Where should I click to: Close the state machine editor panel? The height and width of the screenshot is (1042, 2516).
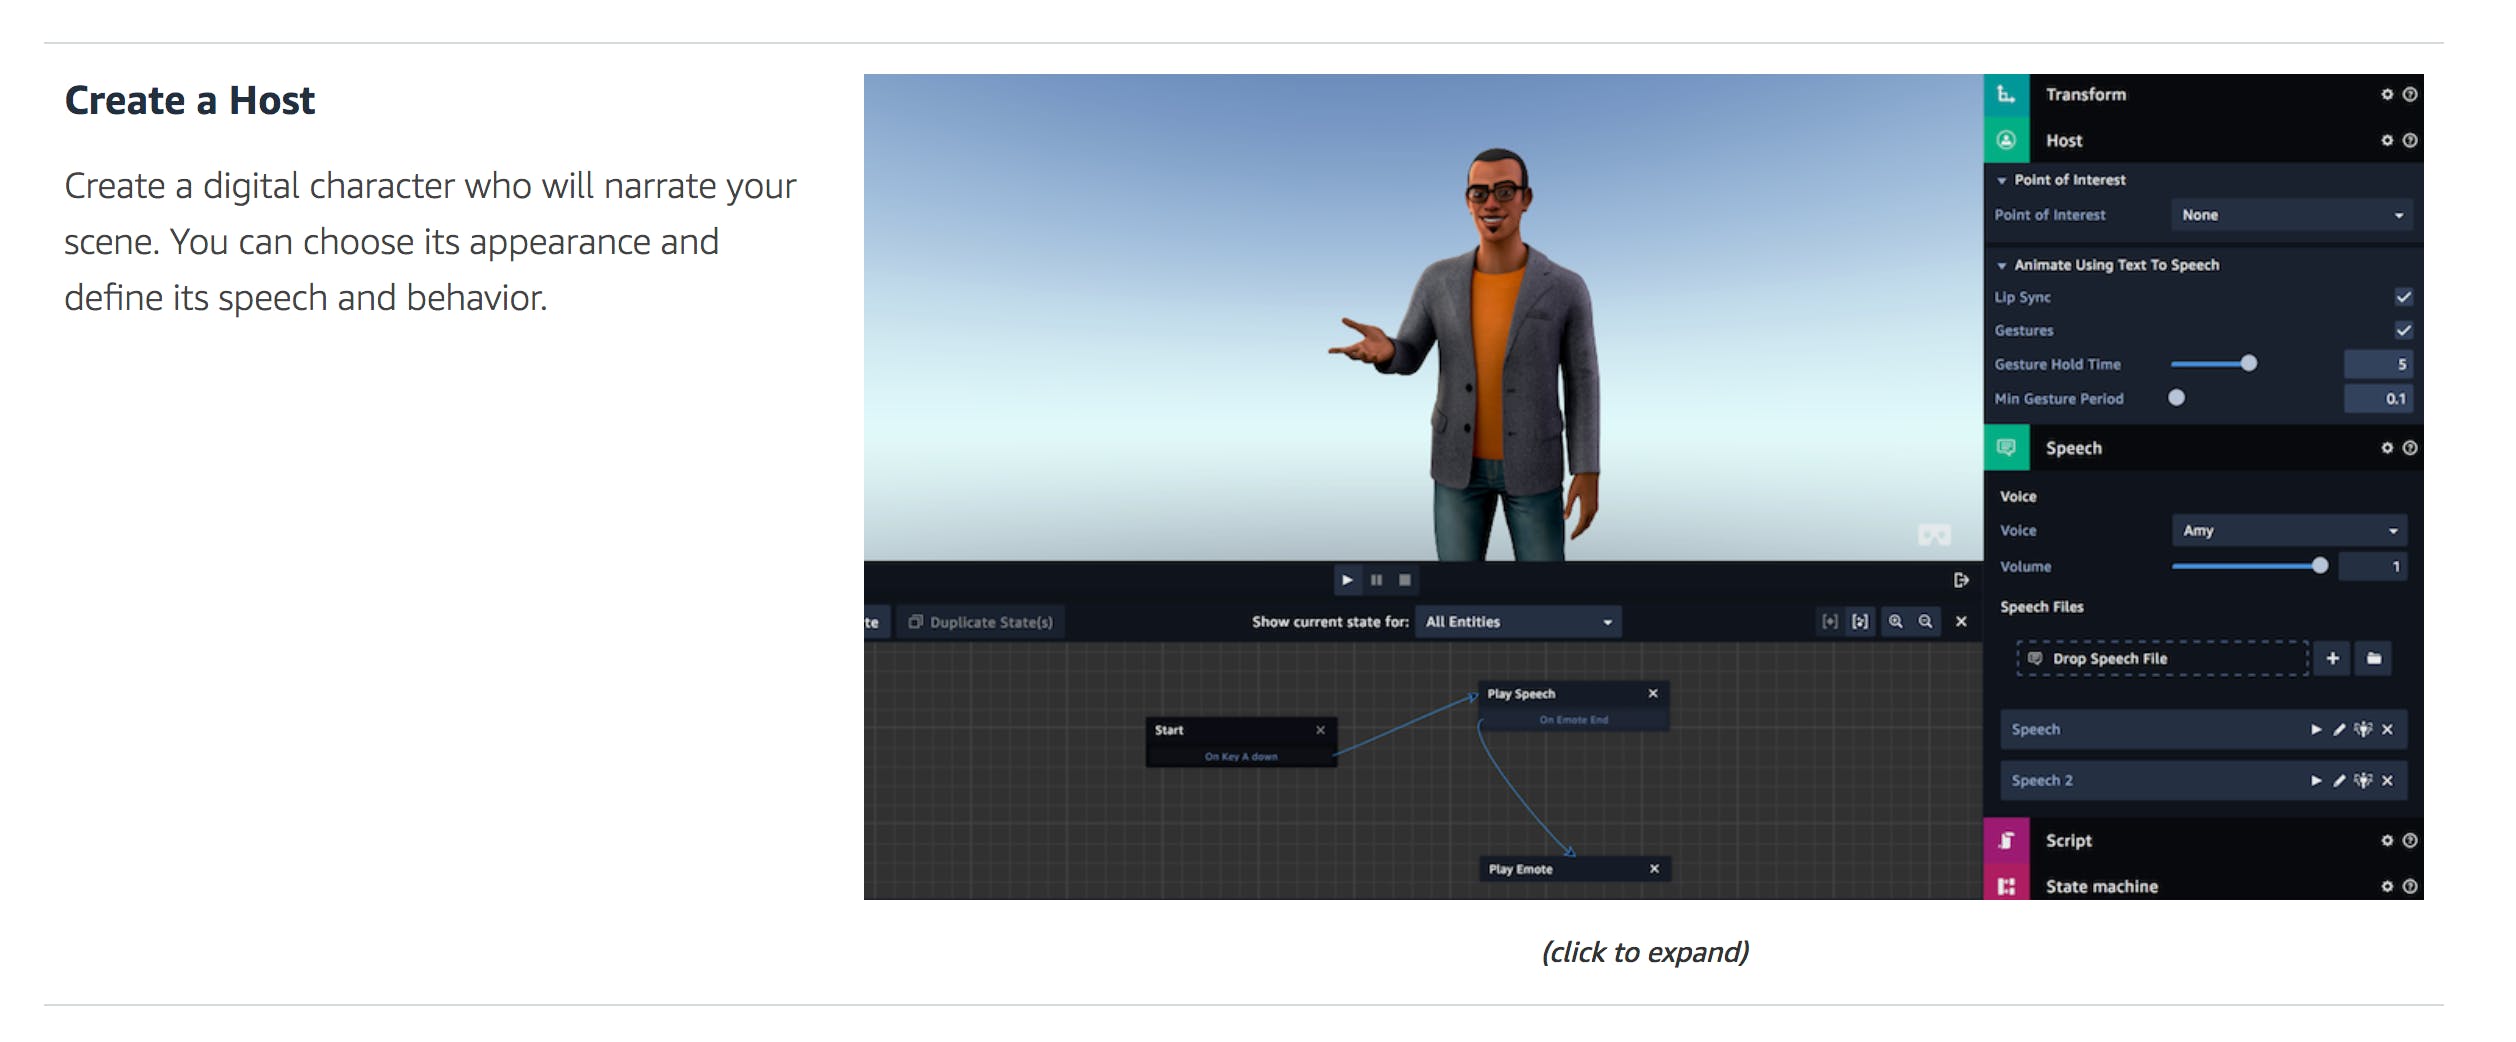tap(1961, 621)
